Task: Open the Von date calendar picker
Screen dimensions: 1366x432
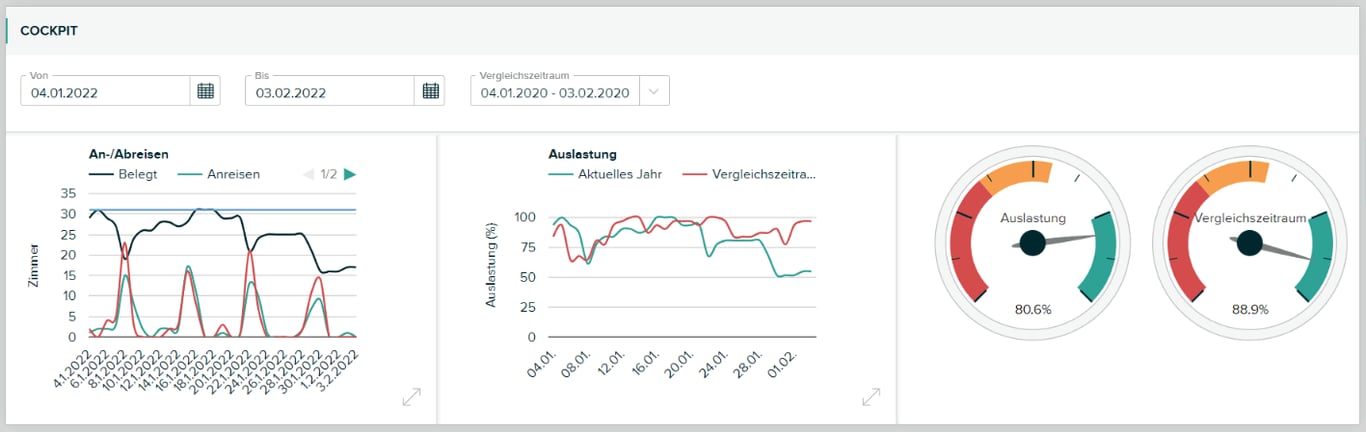Action: coord(205,91)
